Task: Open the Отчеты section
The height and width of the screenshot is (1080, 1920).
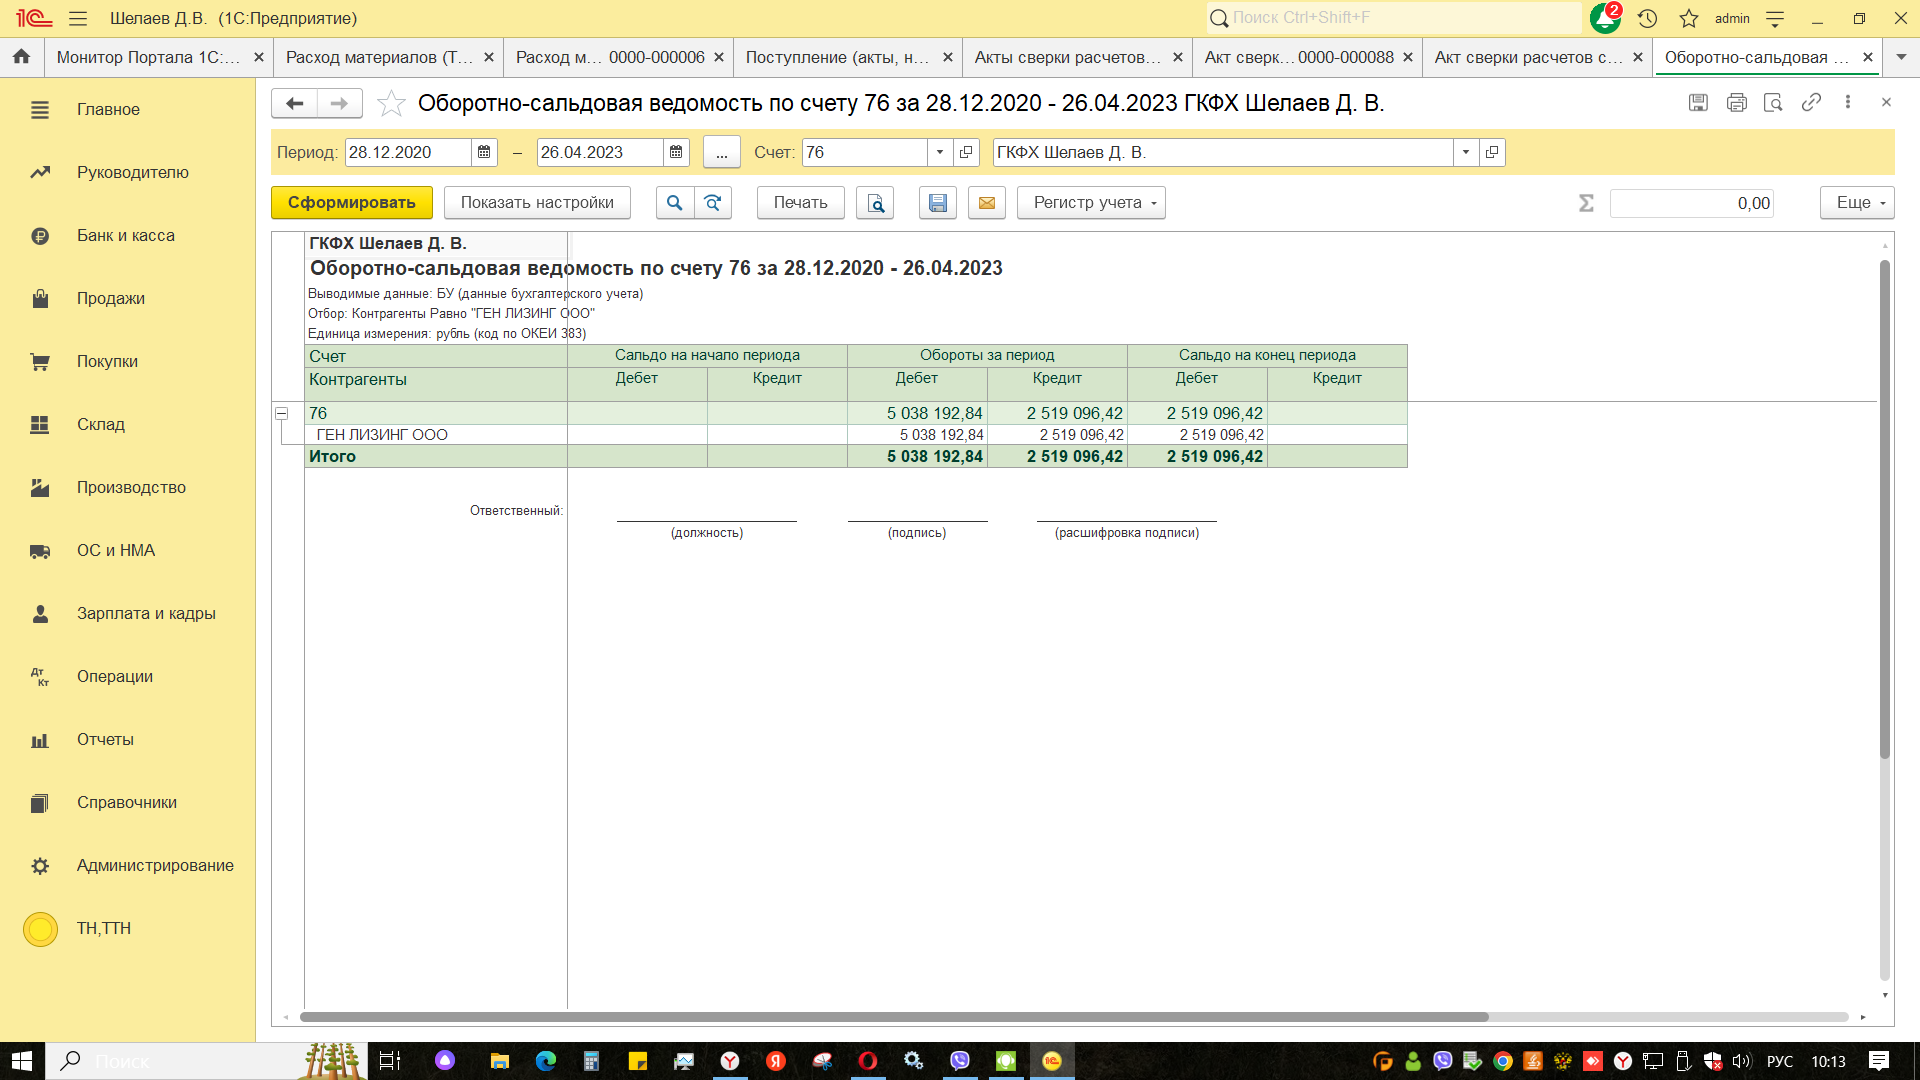Action: click(105, 739)
